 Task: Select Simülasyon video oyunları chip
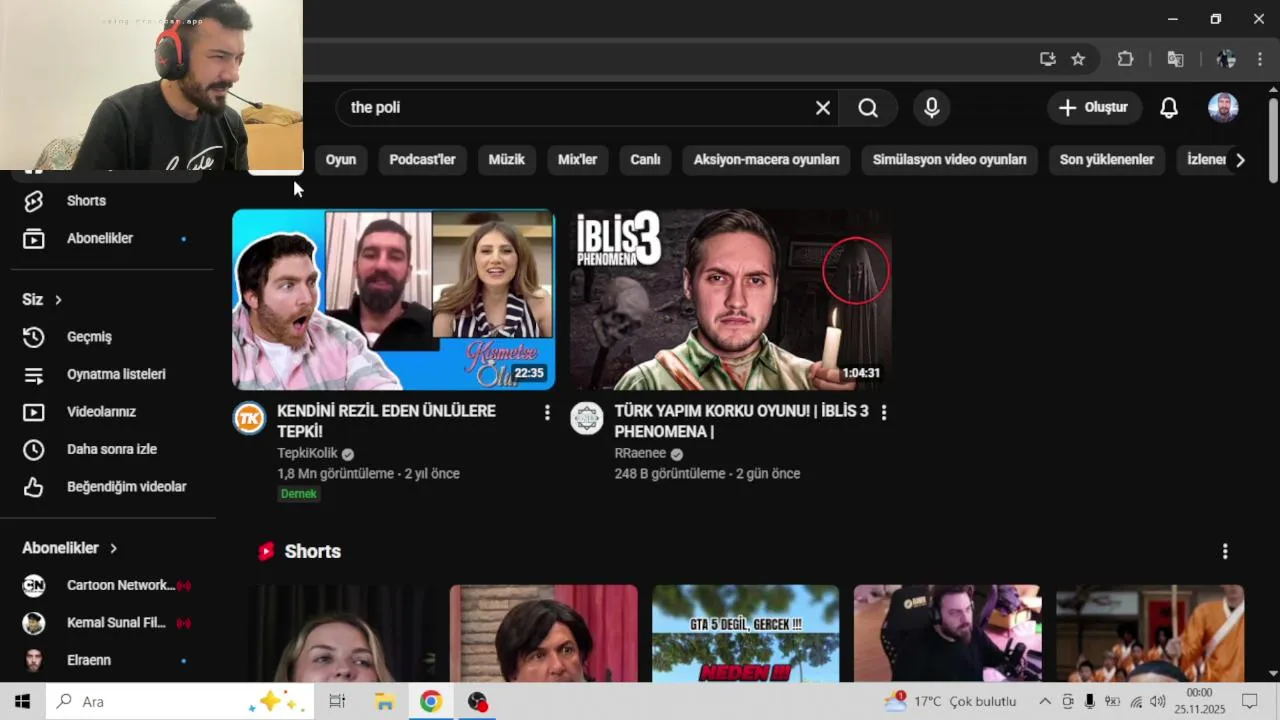(x=949, y=160)
